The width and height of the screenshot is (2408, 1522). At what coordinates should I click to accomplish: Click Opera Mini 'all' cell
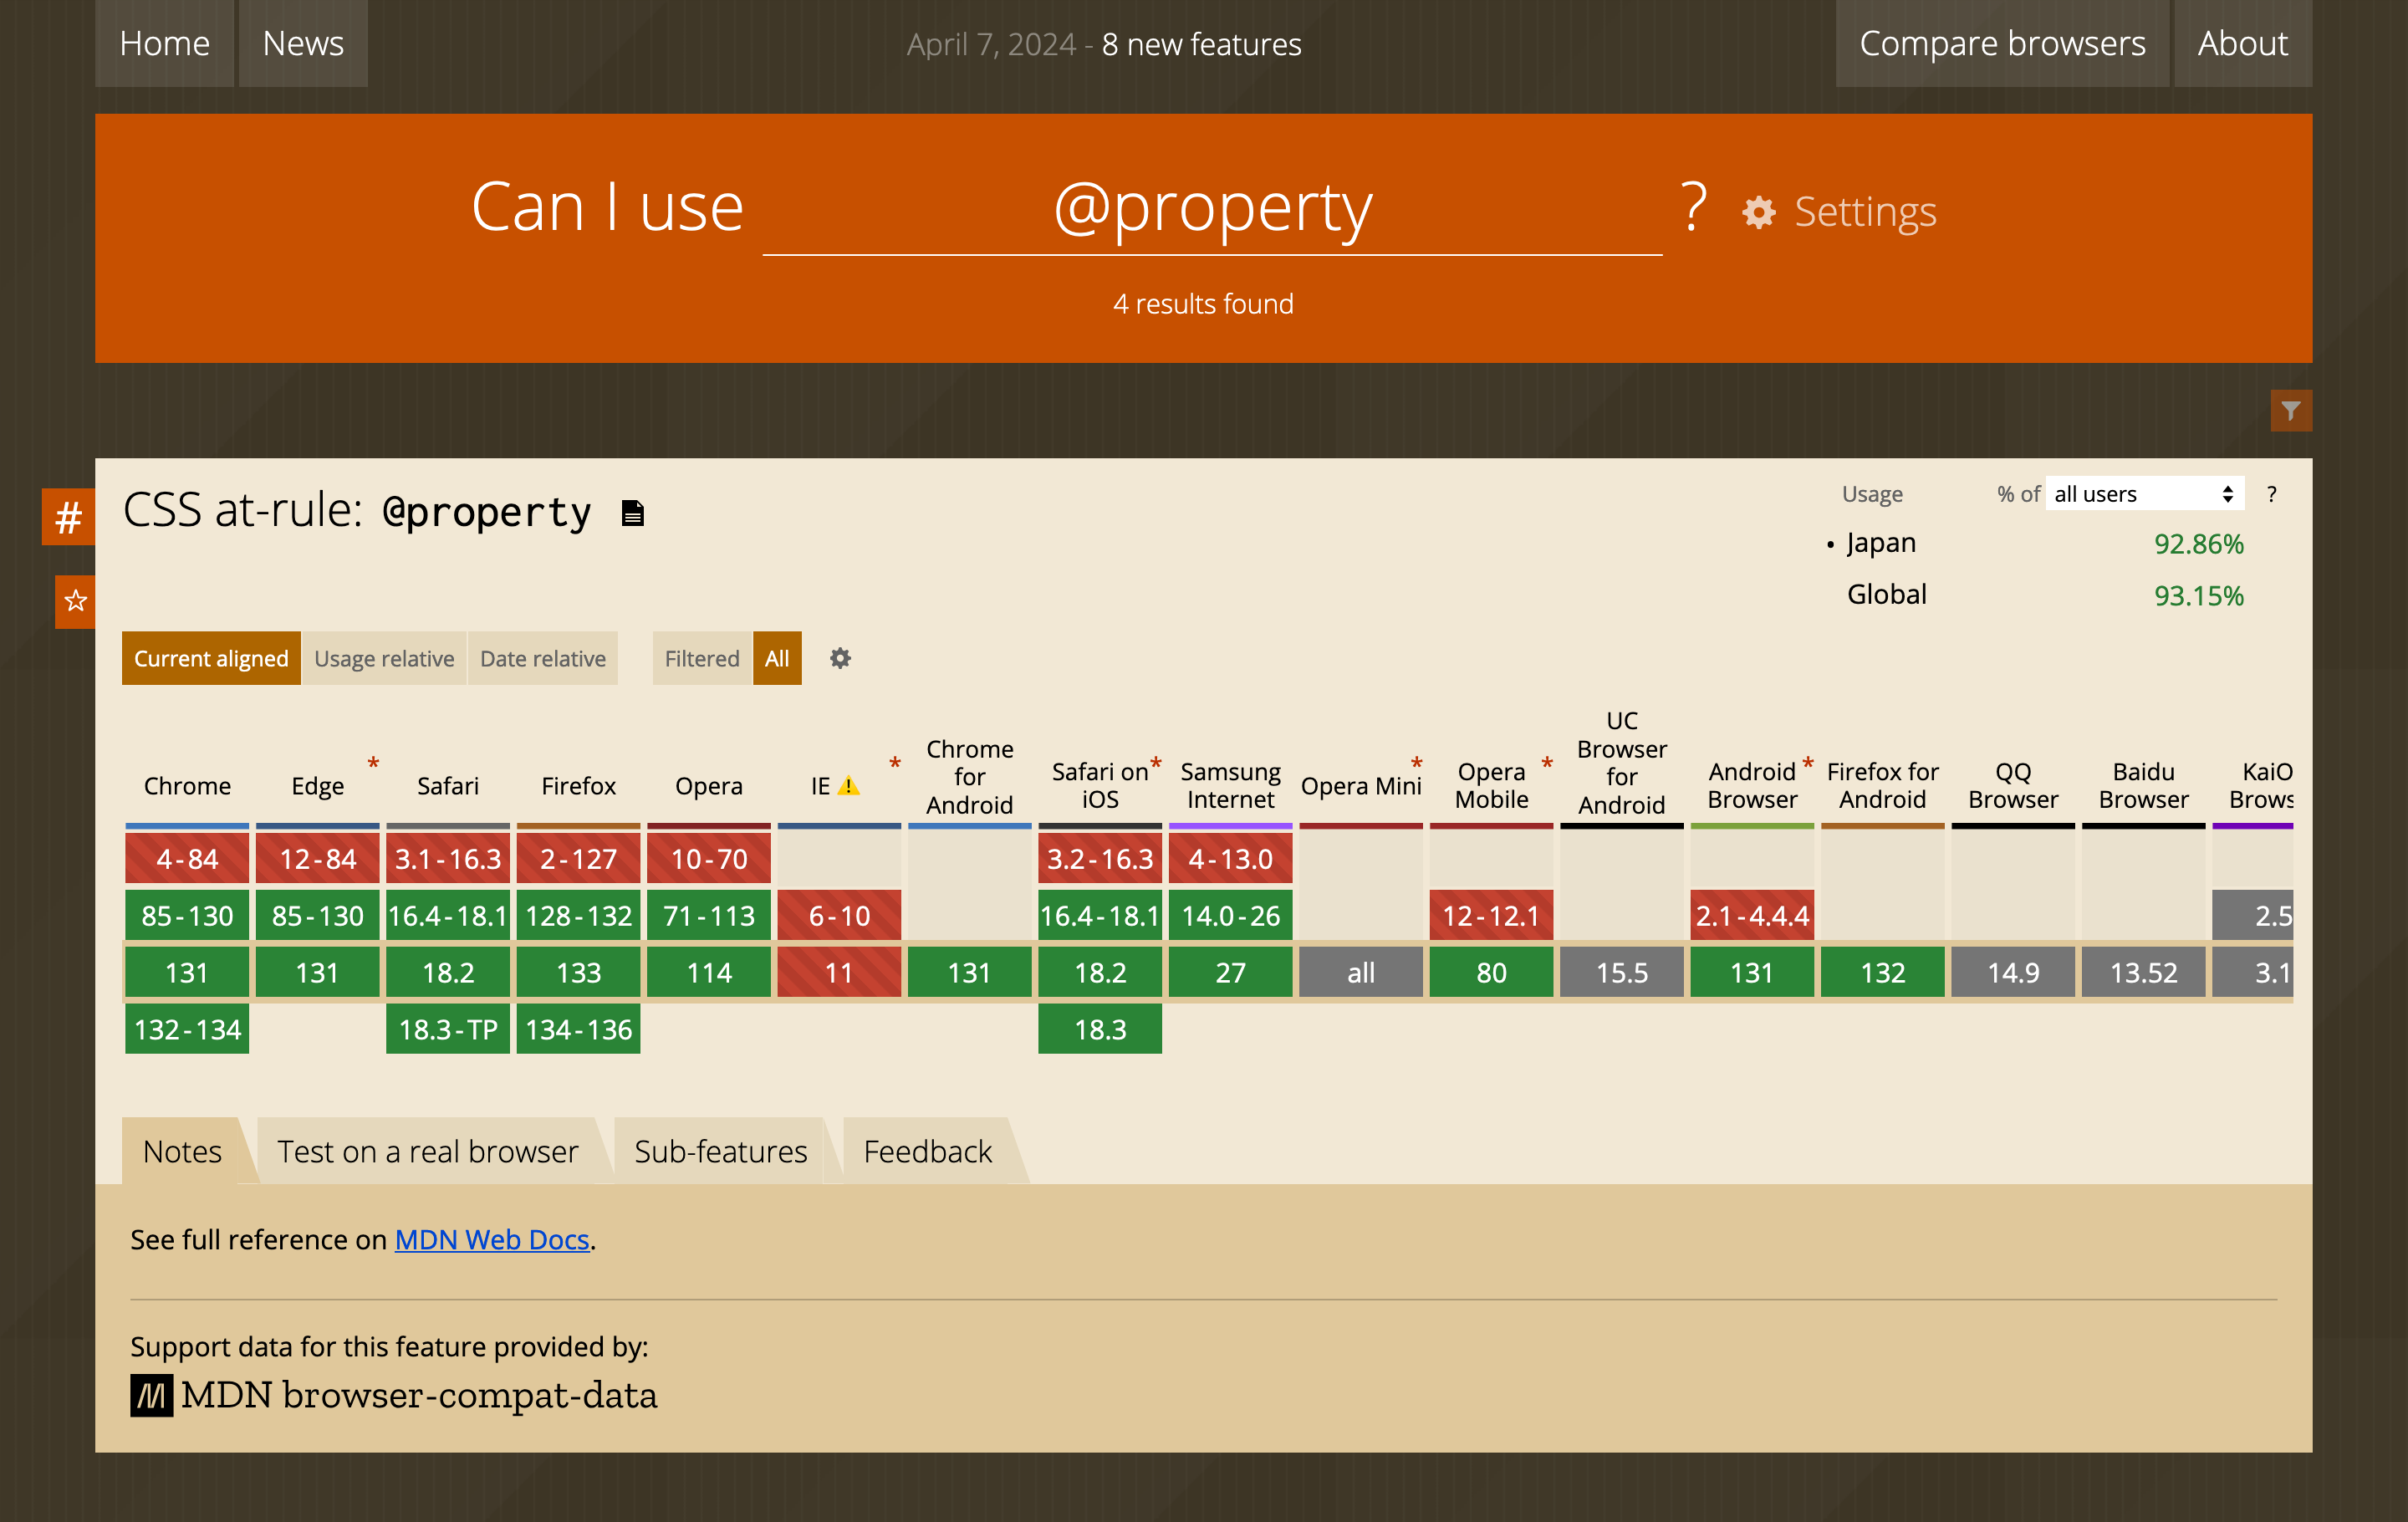coord(1361,972)
